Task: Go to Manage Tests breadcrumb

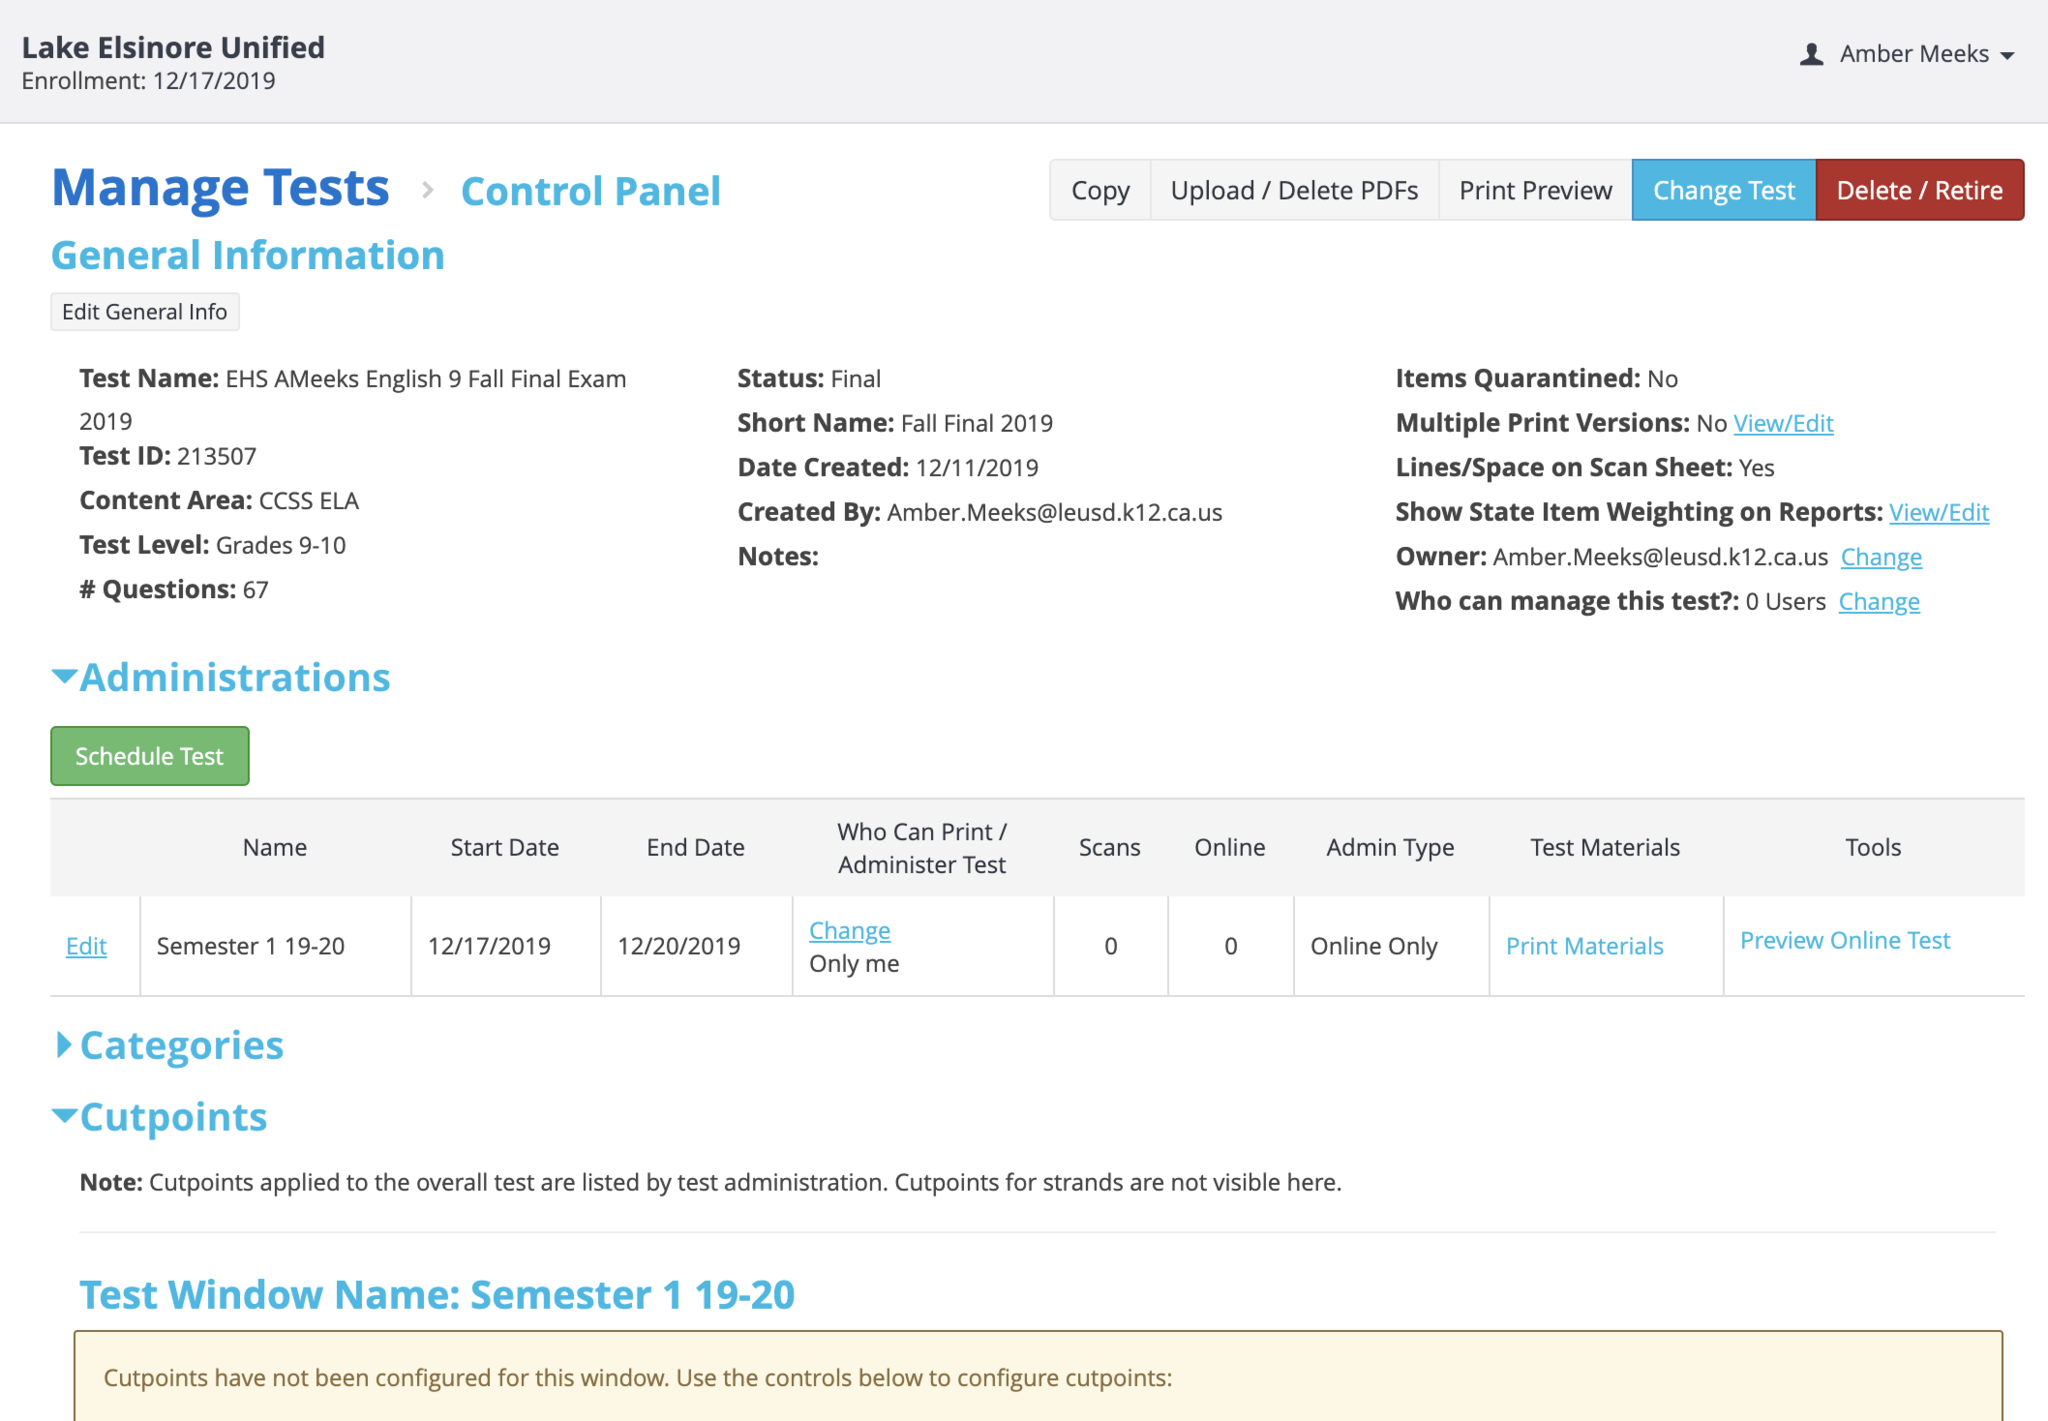Action: pos(220,188)
